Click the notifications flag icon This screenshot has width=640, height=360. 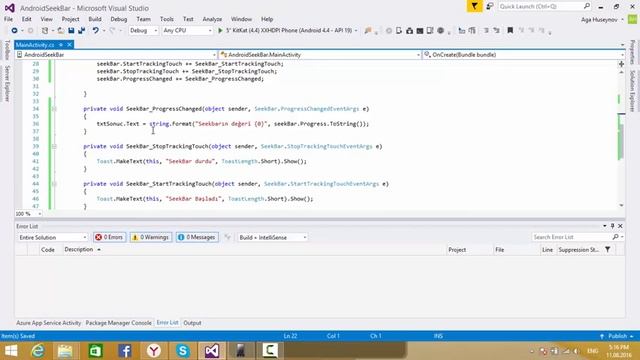474,6
